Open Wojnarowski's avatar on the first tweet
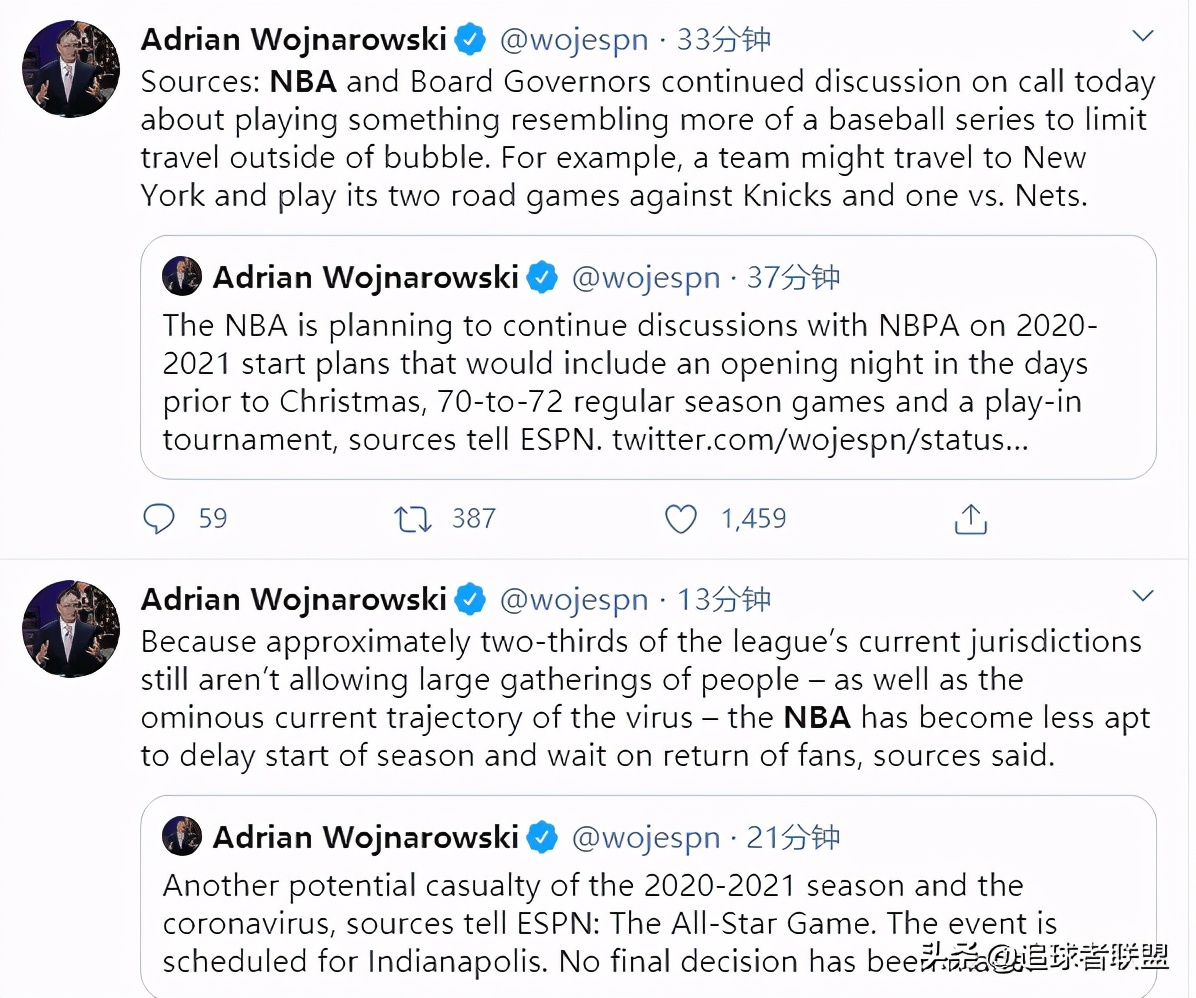1196x998 pixels. tap(71, 69)
